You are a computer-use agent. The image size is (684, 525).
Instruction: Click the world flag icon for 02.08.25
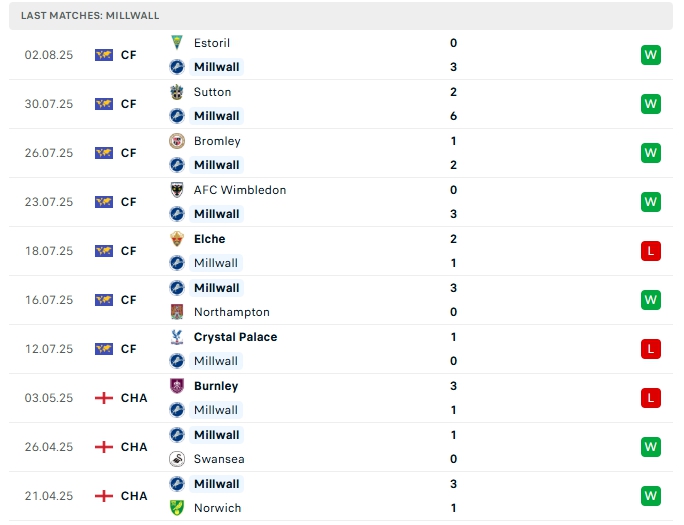tap(104, 55)
